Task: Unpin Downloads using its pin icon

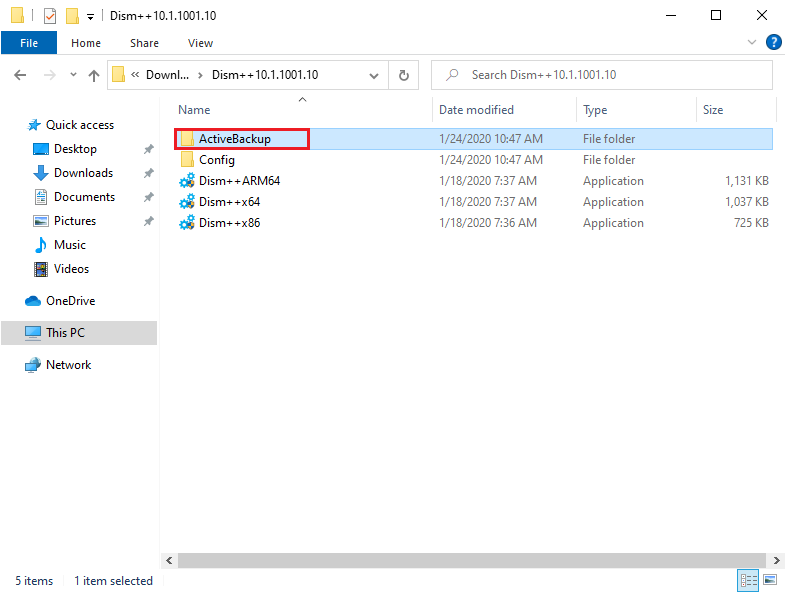Action: 148,173
